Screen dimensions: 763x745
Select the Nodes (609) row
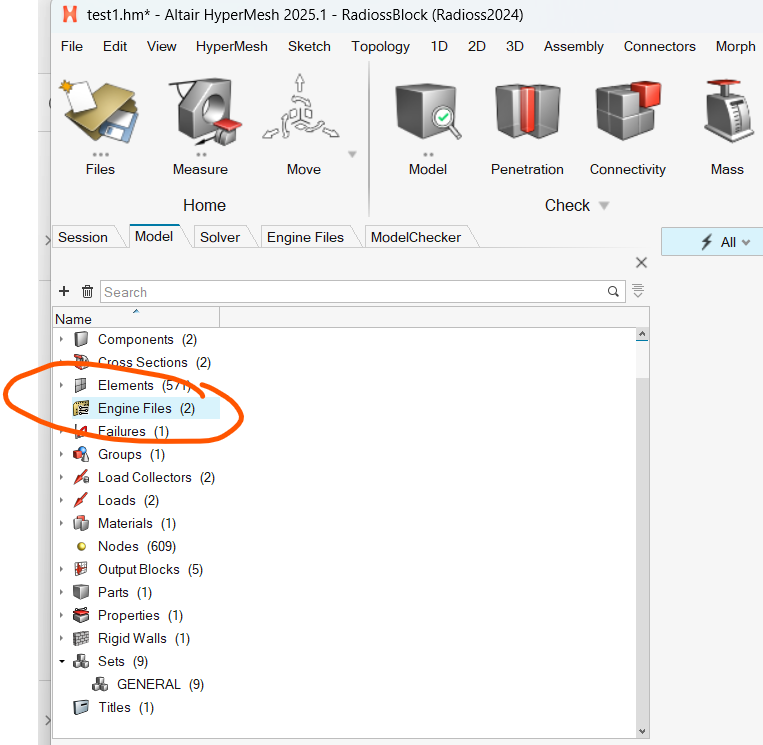pyautogui.click(x=137, y=546)
